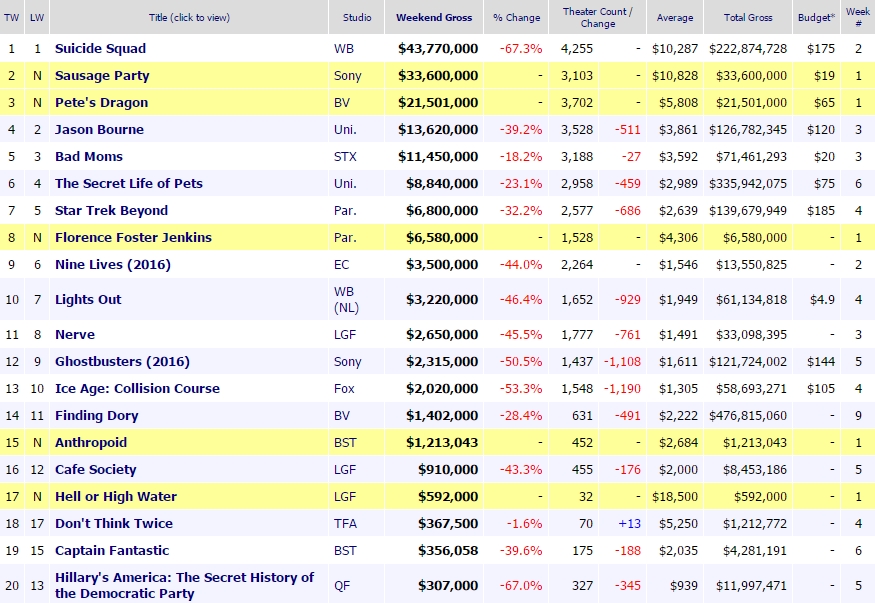Sort by the % Change header

pos(517,17)
